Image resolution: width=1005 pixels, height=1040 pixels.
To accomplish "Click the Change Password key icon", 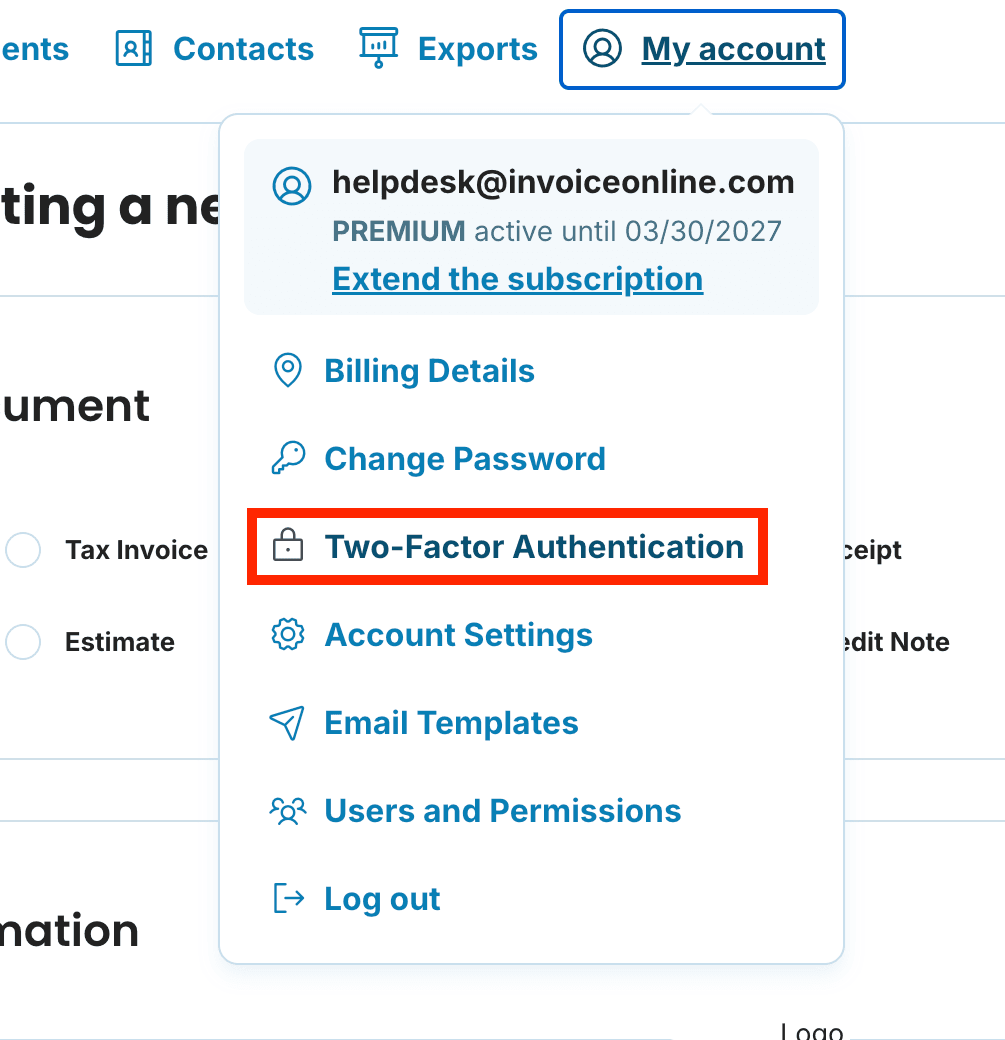I will click(288, 459).
